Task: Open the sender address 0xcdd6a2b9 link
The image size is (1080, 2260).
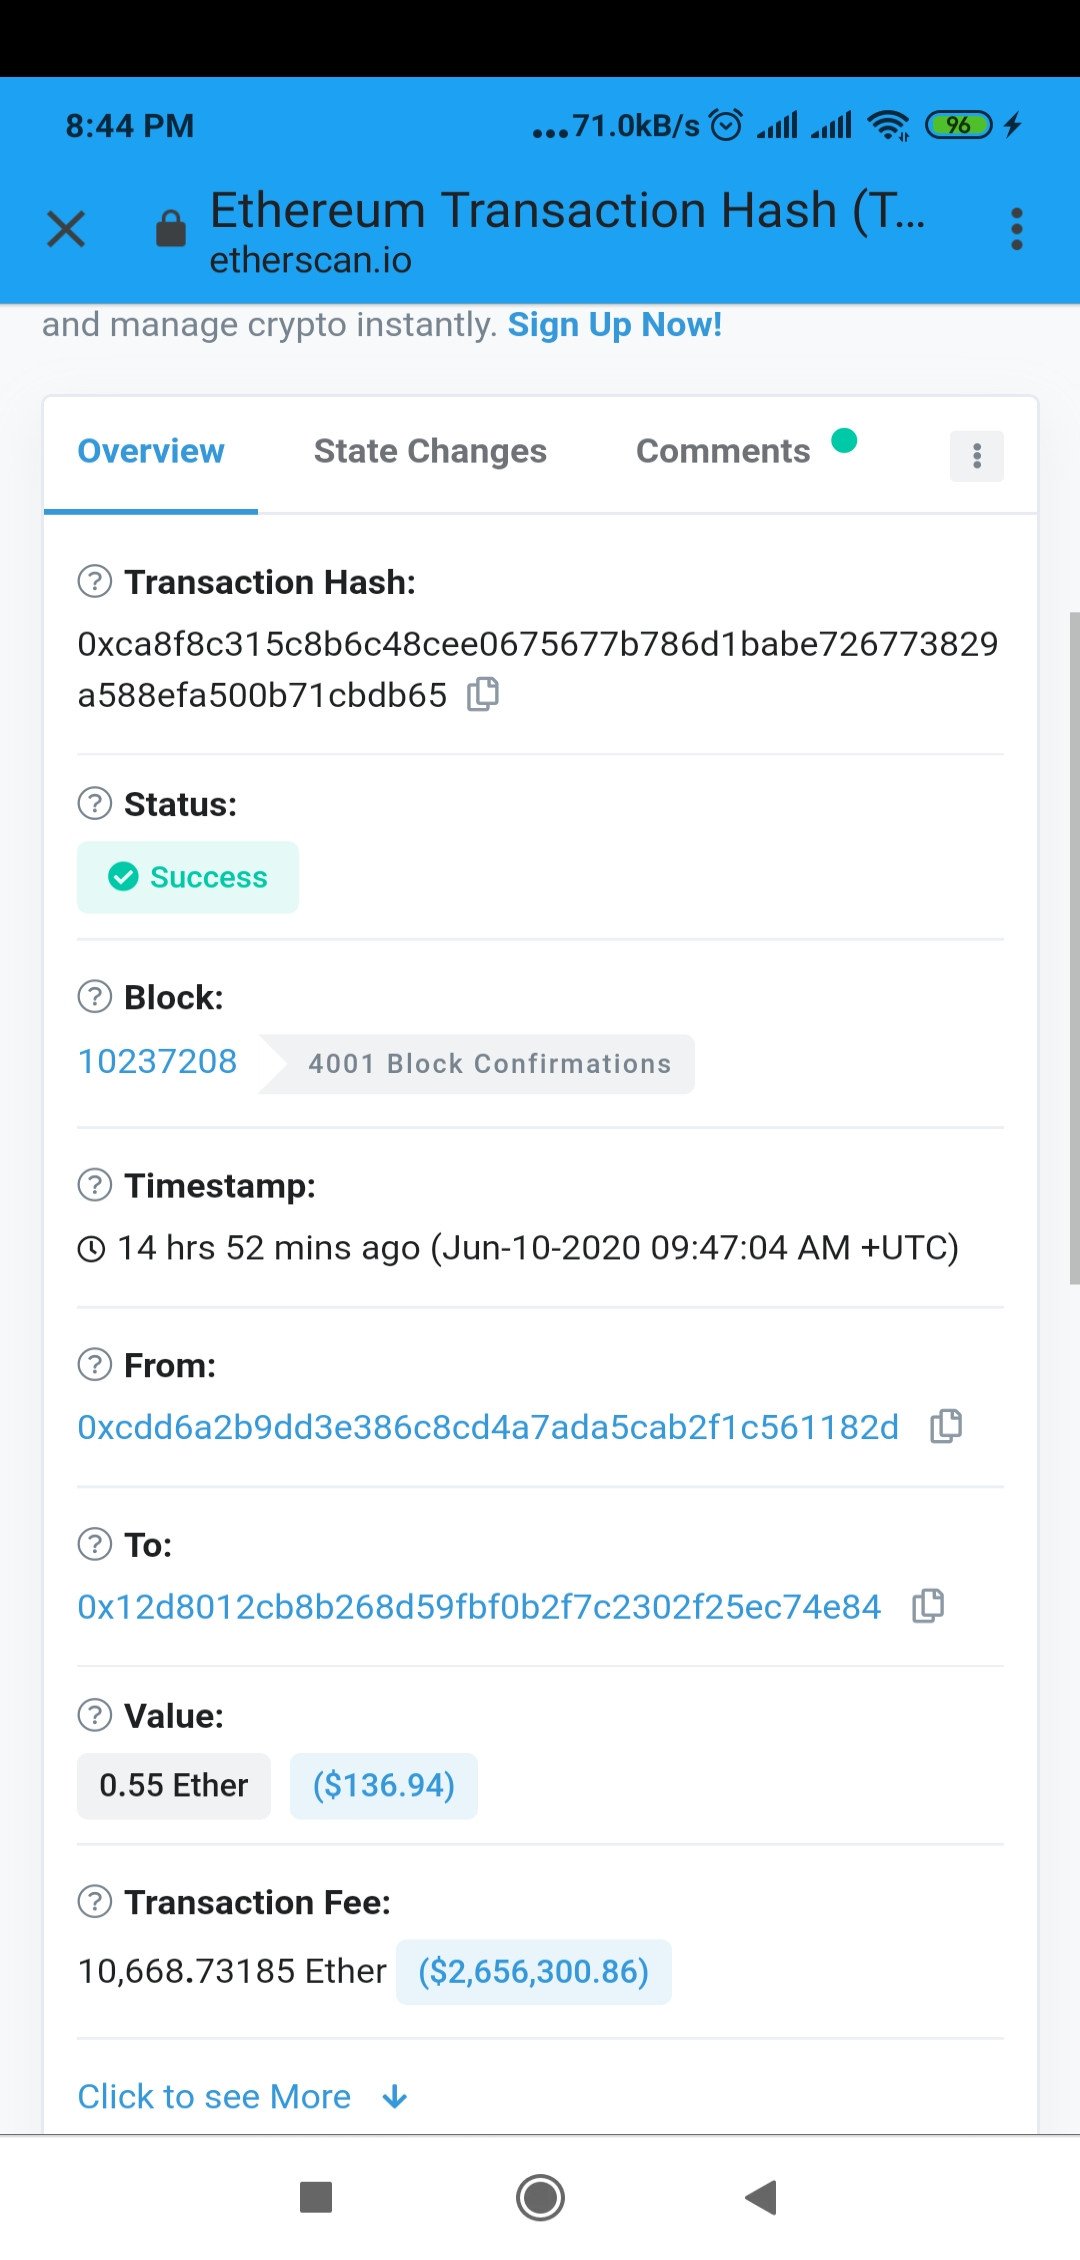Action: coord(488,1427)
